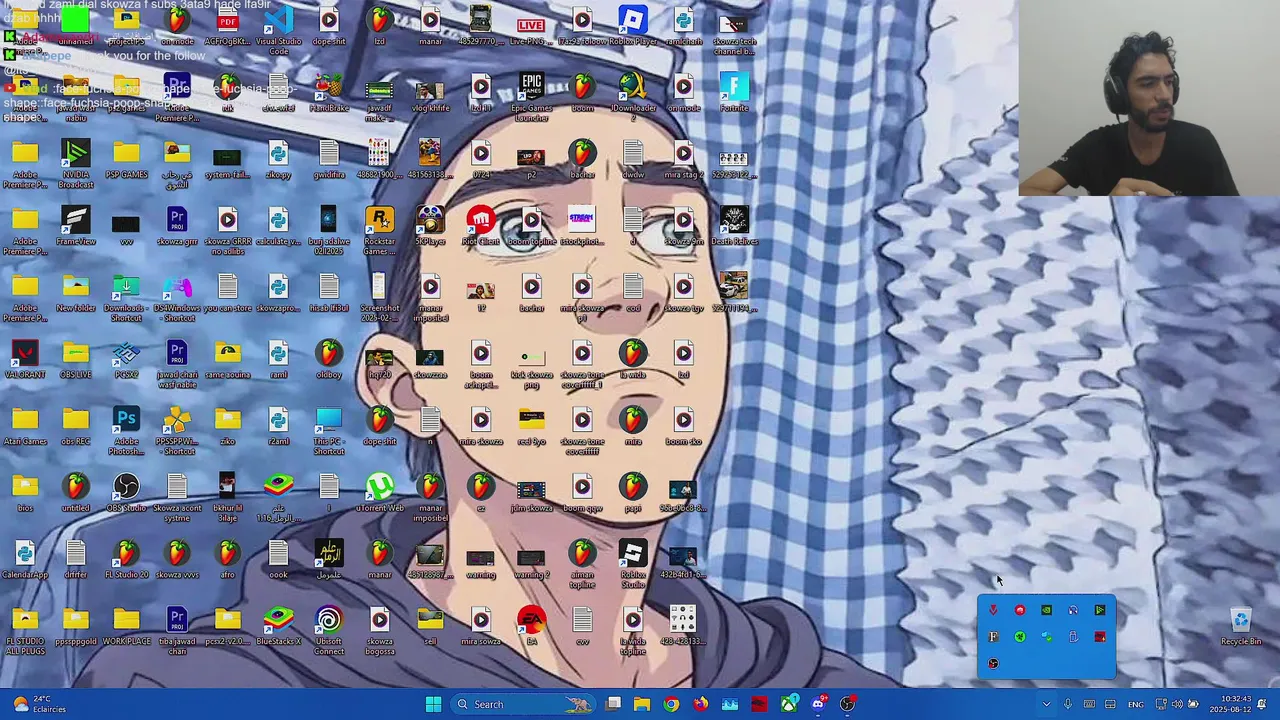Open the NVIDIA Broadcast shortcut

[x=76, y=164]
